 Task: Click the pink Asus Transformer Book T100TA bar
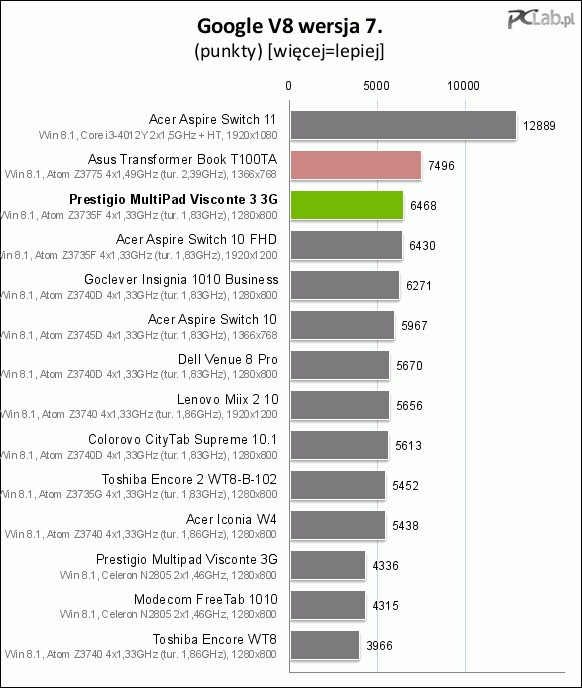point(356,165)
